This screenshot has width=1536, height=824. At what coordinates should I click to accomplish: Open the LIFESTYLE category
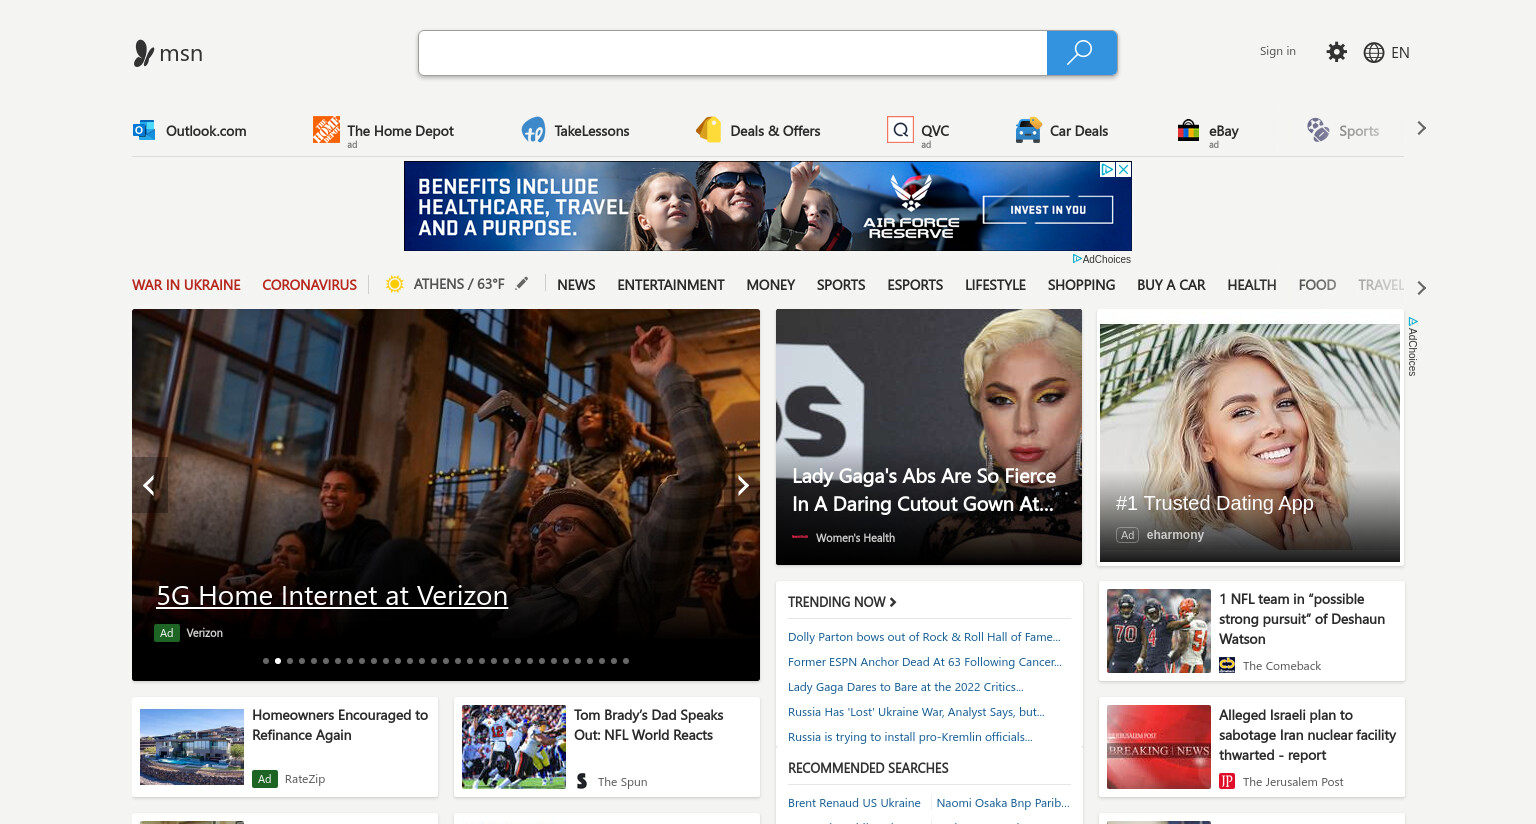(x=995, y=285)
